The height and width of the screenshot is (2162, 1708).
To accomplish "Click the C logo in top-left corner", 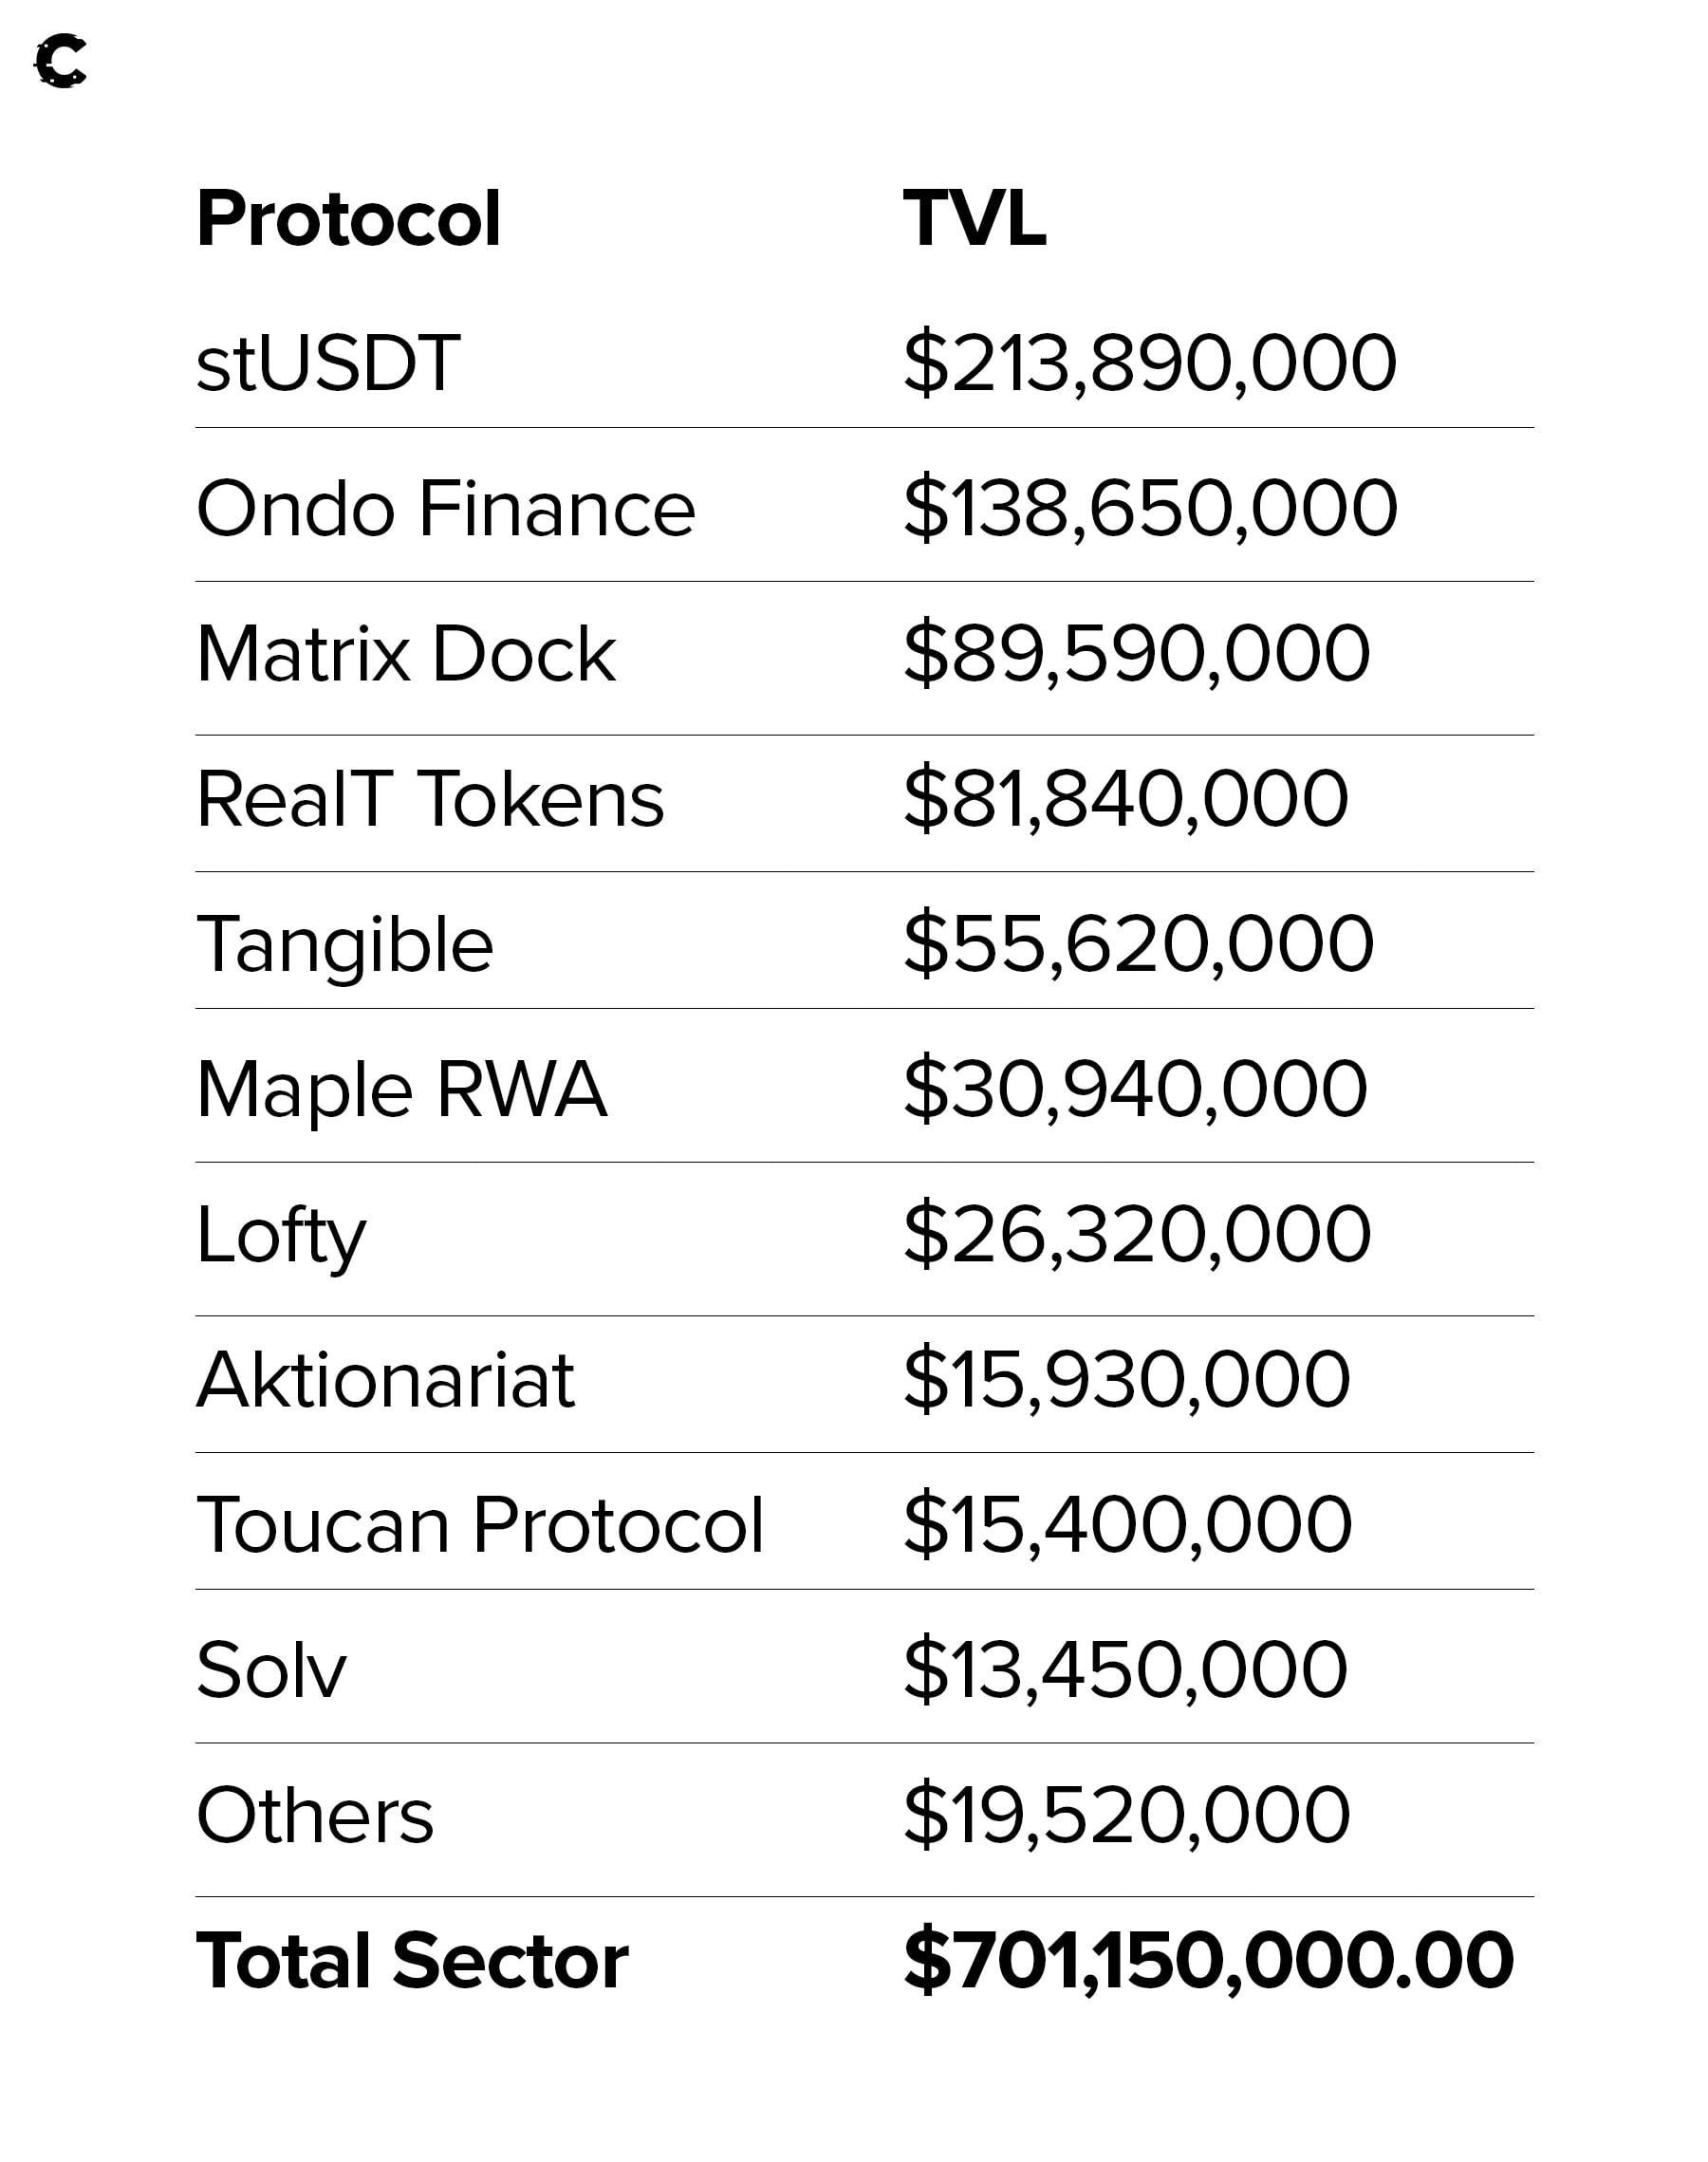I will 61,62.
